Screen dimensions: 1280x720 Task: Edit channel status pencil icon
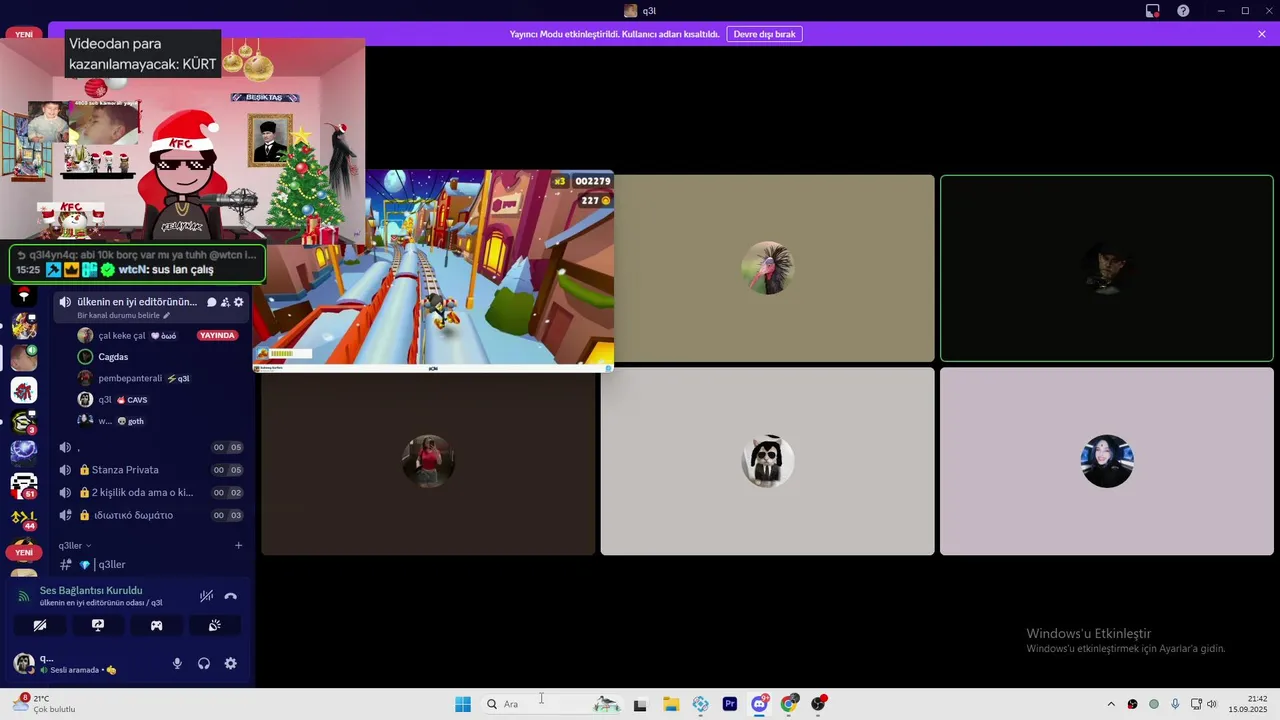coord(167,316)
